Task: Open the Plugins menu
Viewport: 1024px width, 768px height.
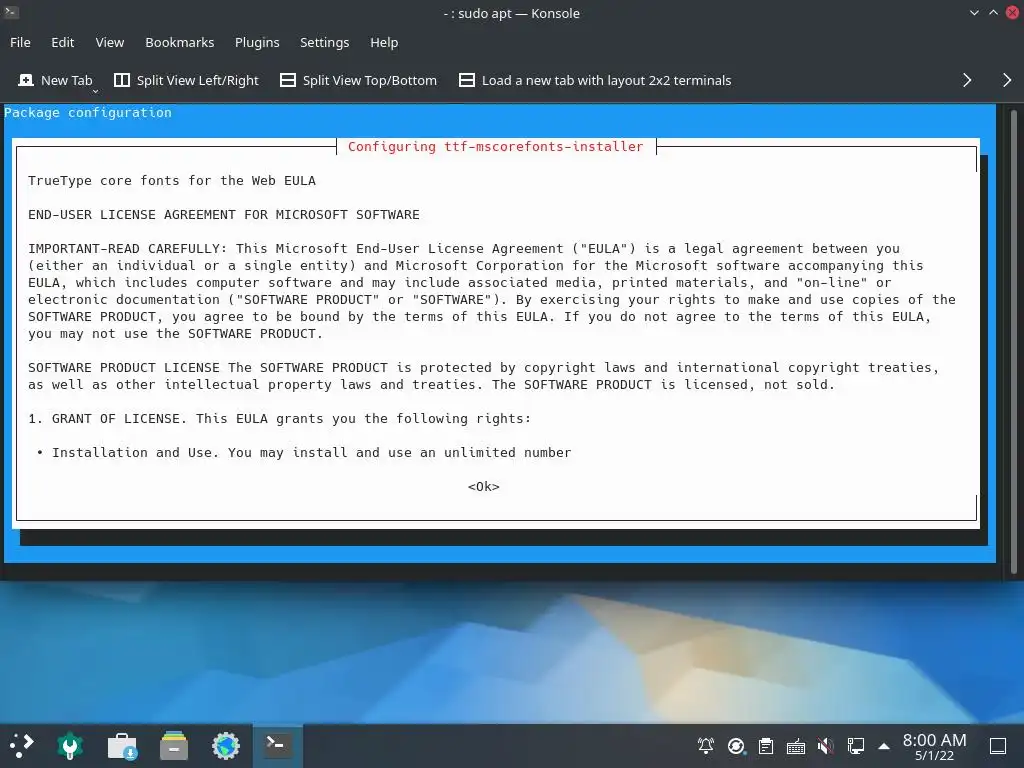Action: (257, 42)
